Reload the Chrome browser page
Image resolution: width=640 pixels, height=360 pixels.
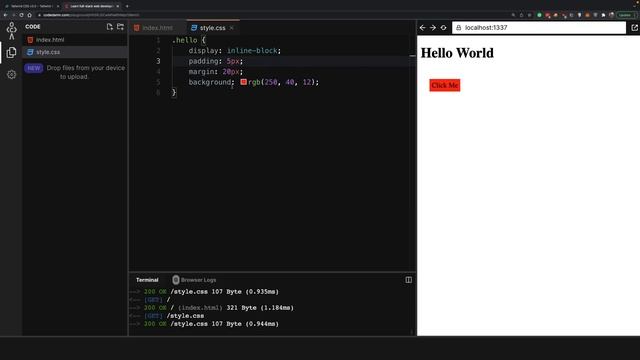point(21,15)
